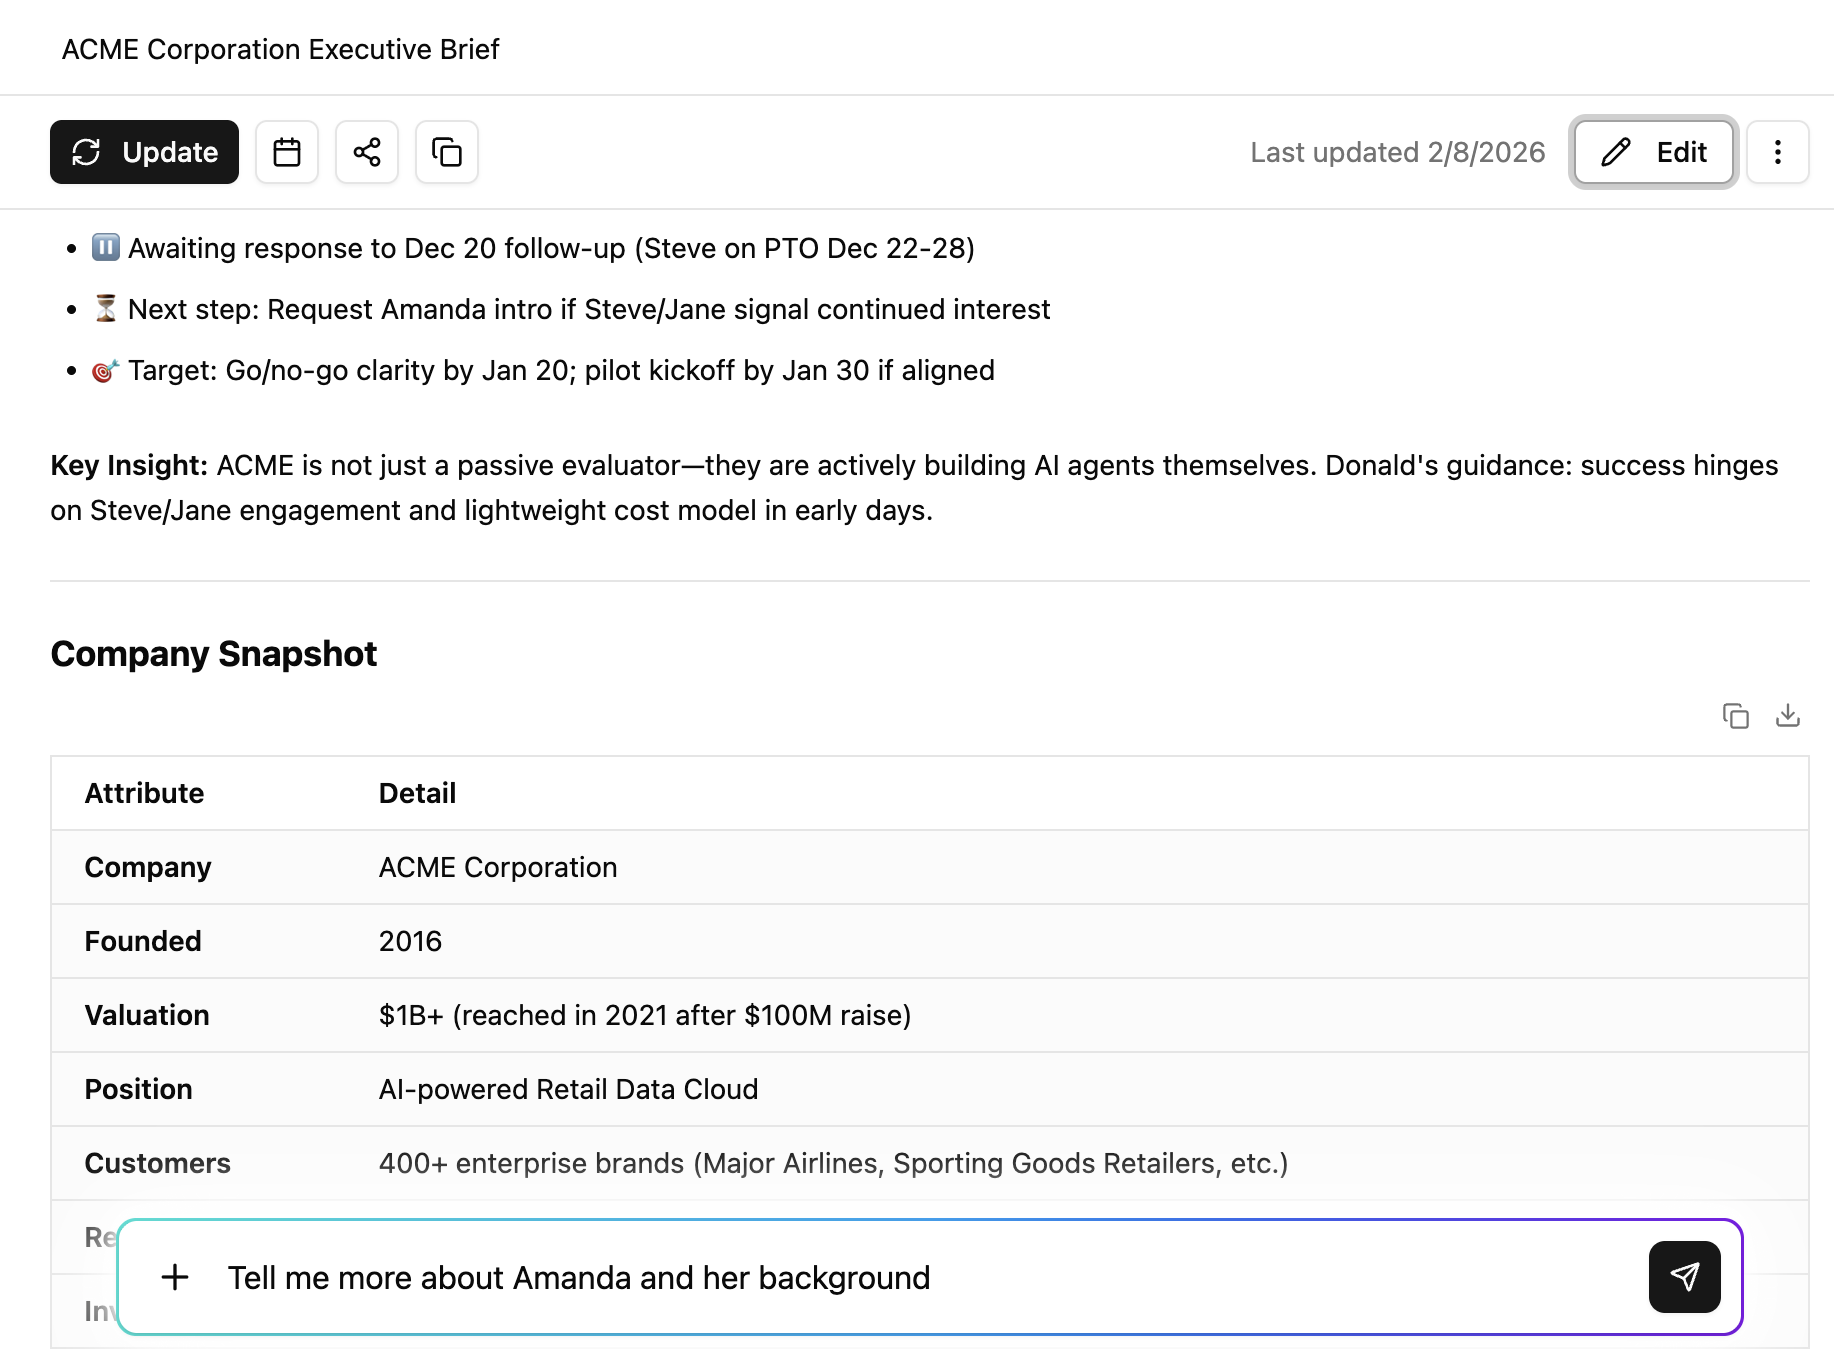
Task: Copy the document using the copy icon
Action: 446,152
